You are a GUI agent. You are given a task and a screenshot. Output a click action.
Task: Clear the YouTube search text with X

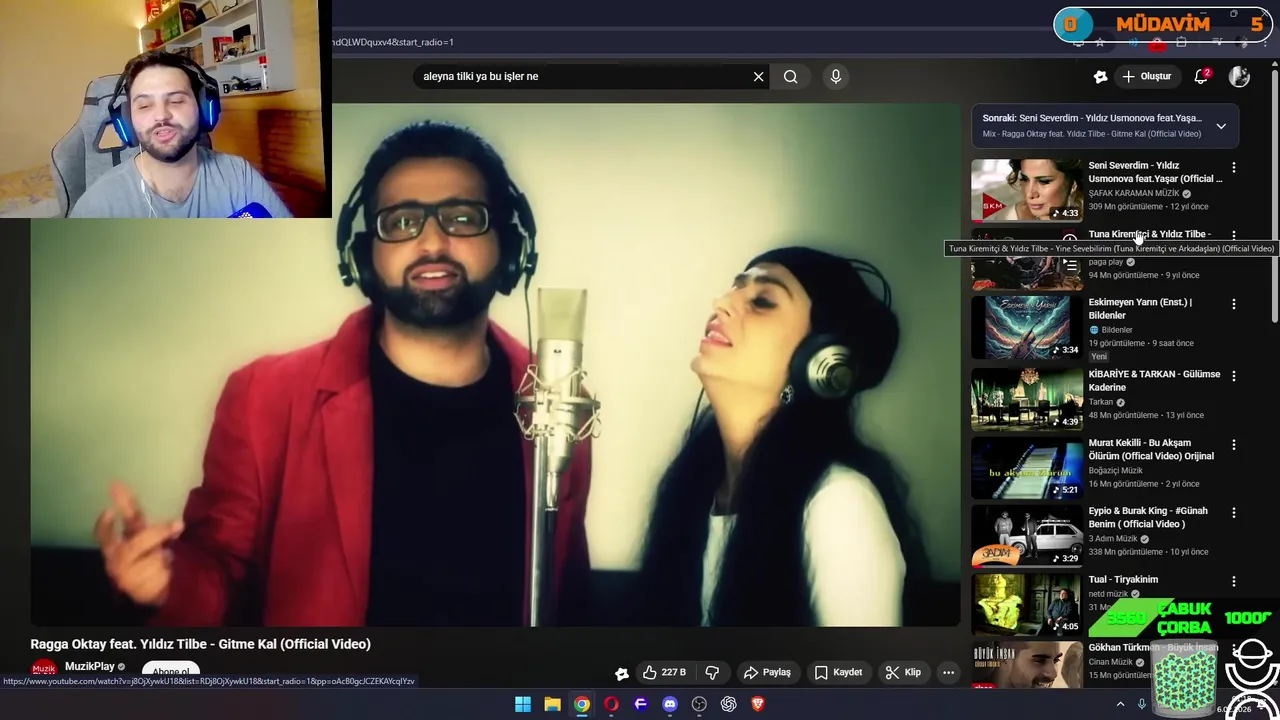tap(758, 76)
